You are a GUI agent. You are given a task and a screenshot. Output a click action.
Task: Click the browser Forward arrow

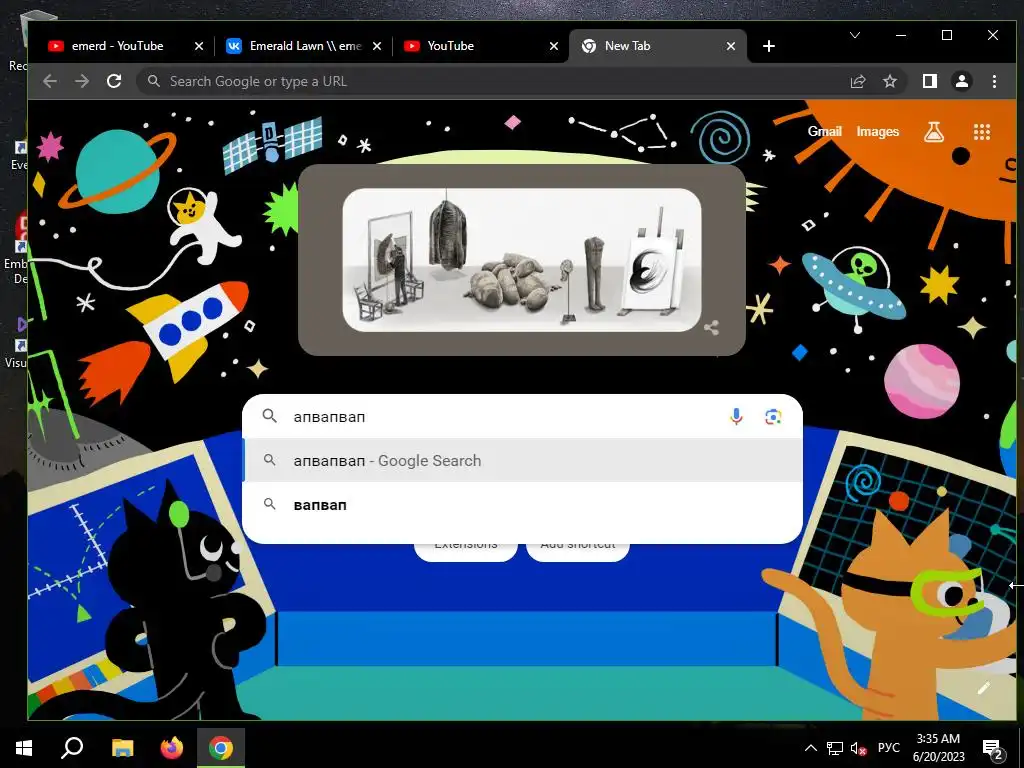(82, 81)
